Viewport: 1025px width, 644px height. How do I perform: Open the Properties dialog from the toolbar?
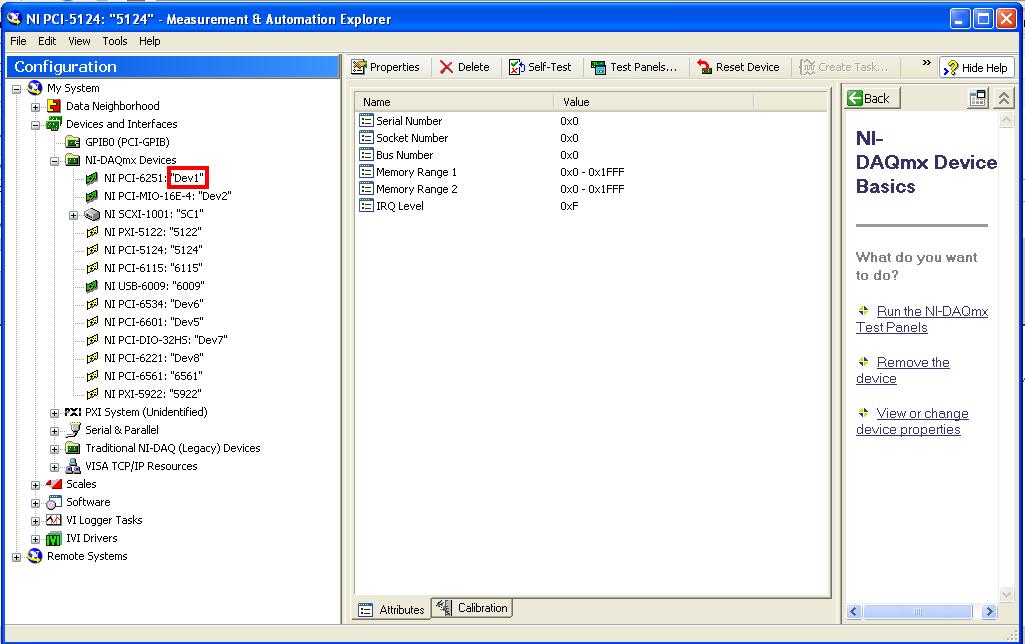click(387, 67)
